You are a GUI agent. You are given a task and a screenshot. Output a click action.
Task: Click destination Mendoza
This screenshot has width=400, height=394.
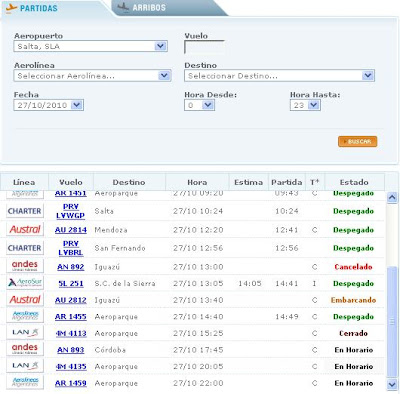click(111, 230)
